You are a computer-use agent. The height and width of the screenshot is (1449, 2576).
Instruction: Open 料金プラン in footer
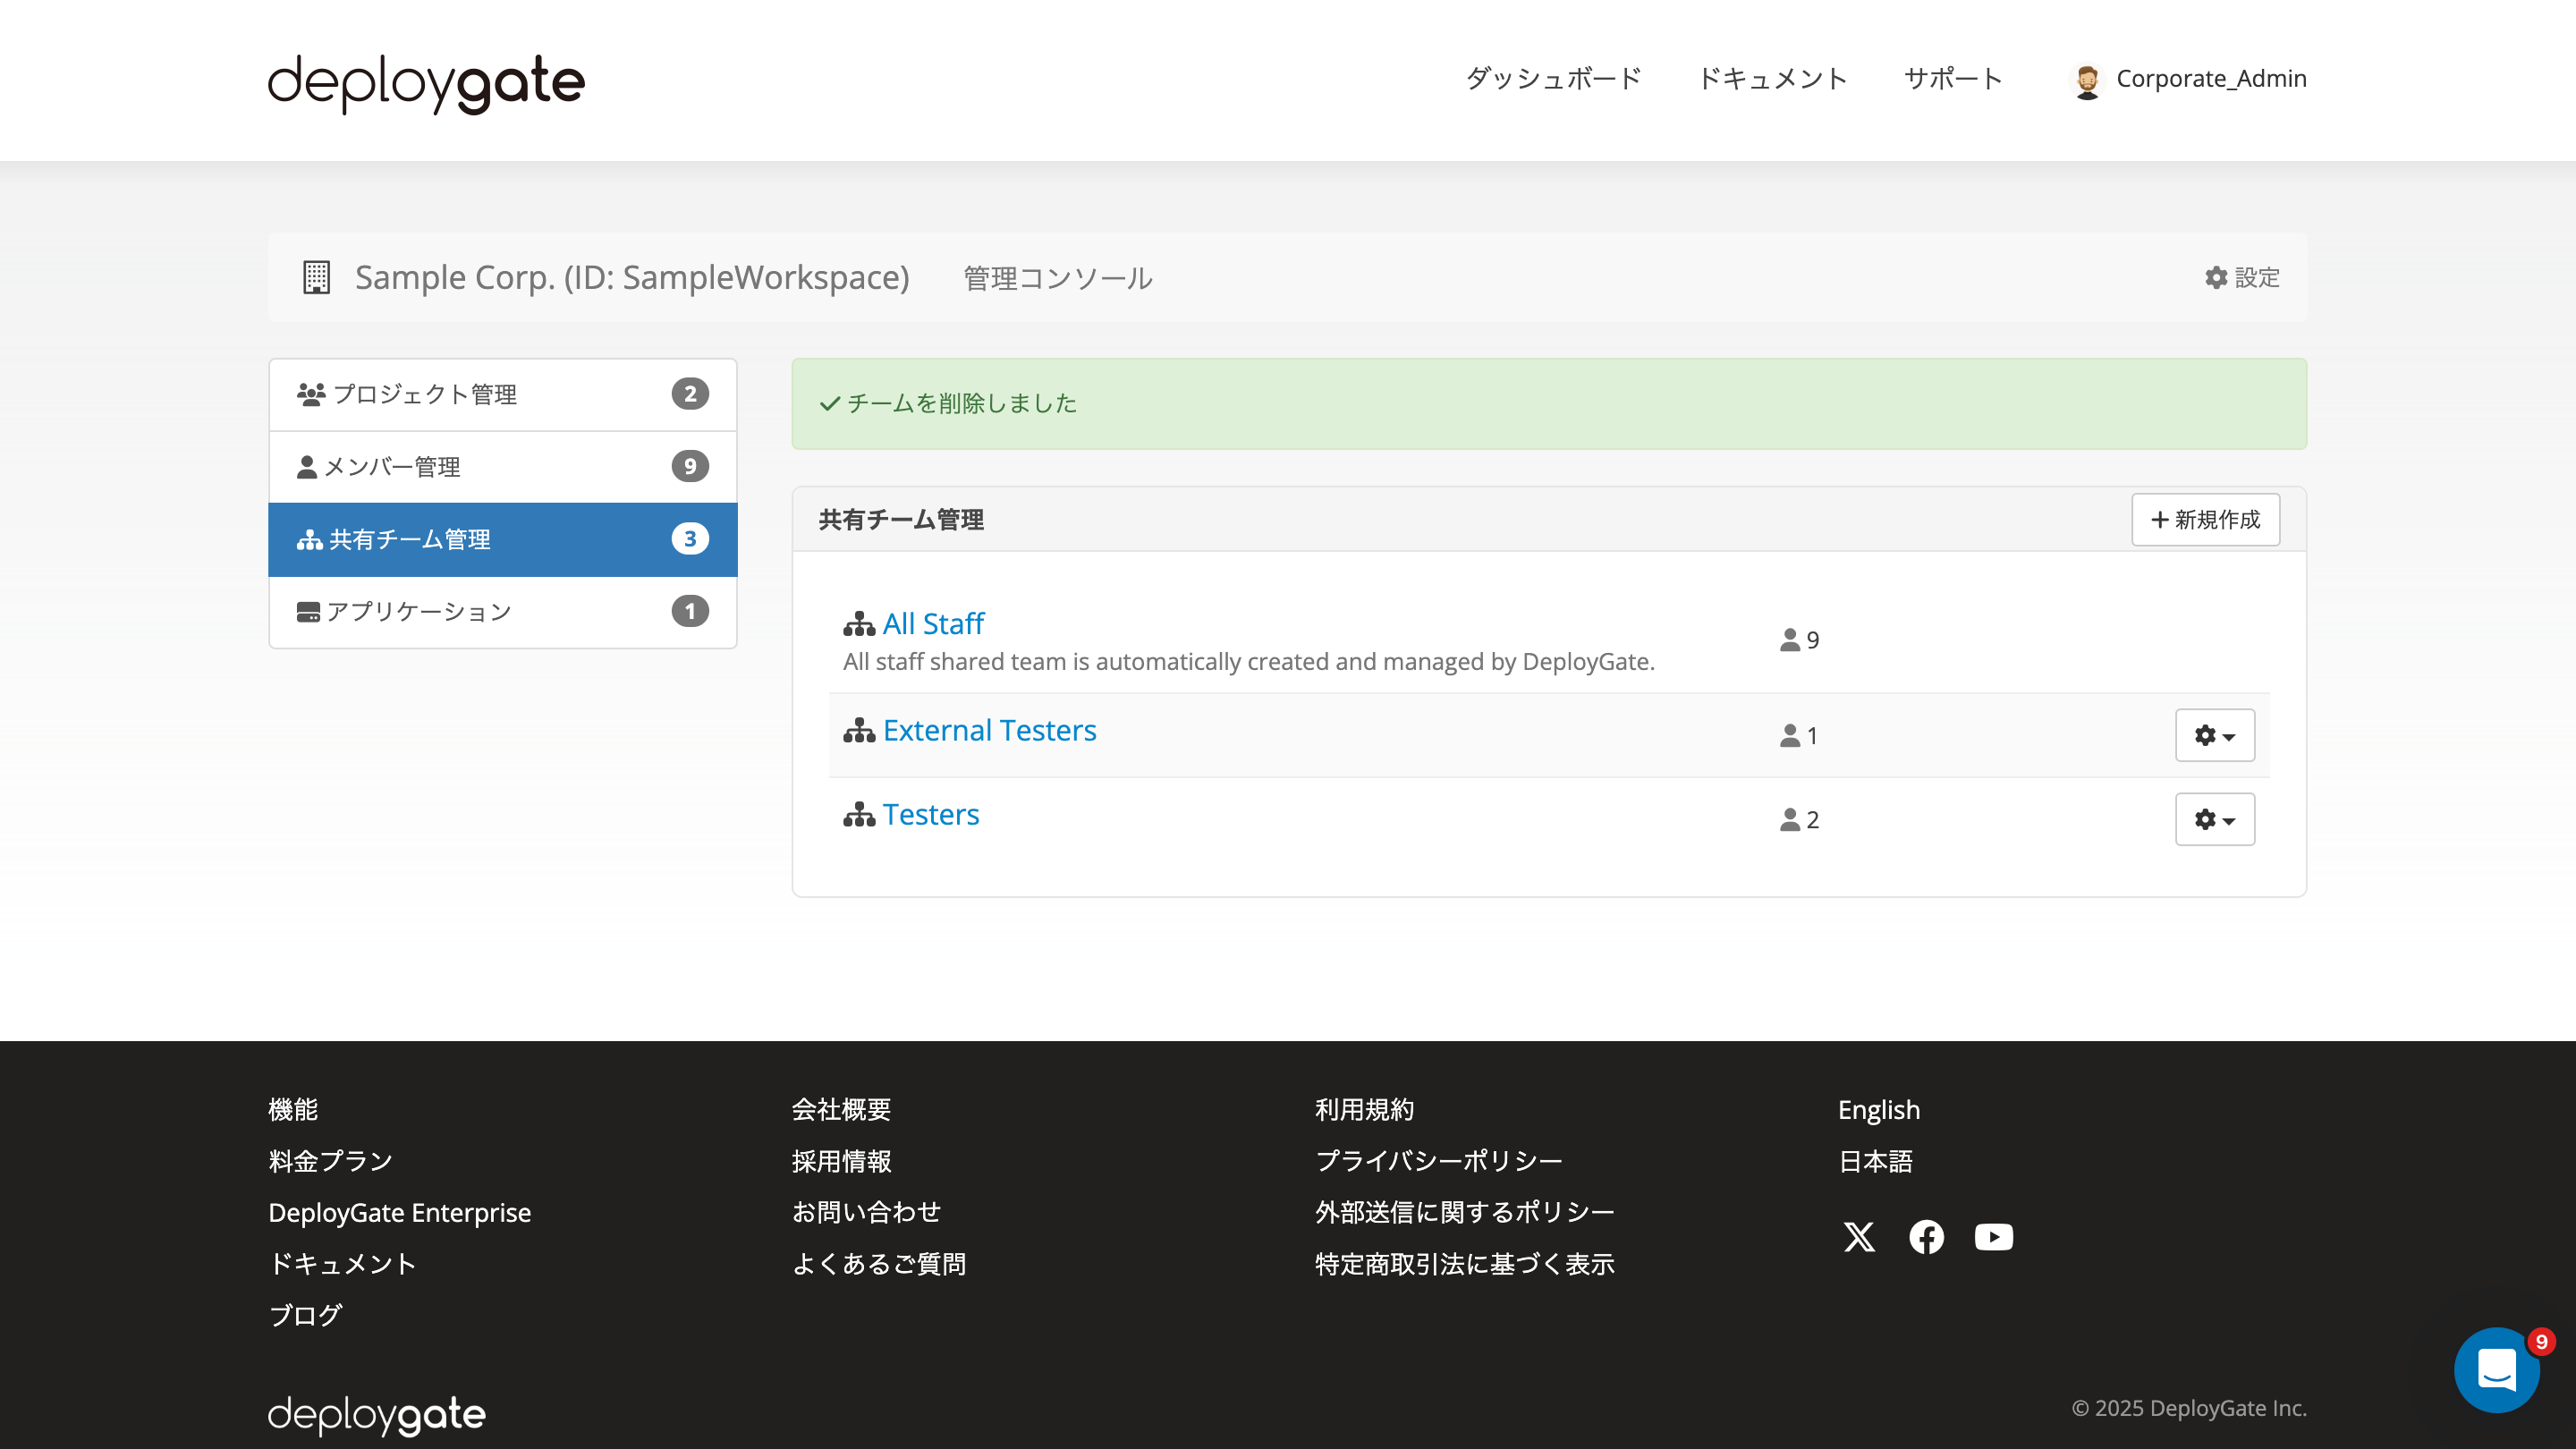330,1161
